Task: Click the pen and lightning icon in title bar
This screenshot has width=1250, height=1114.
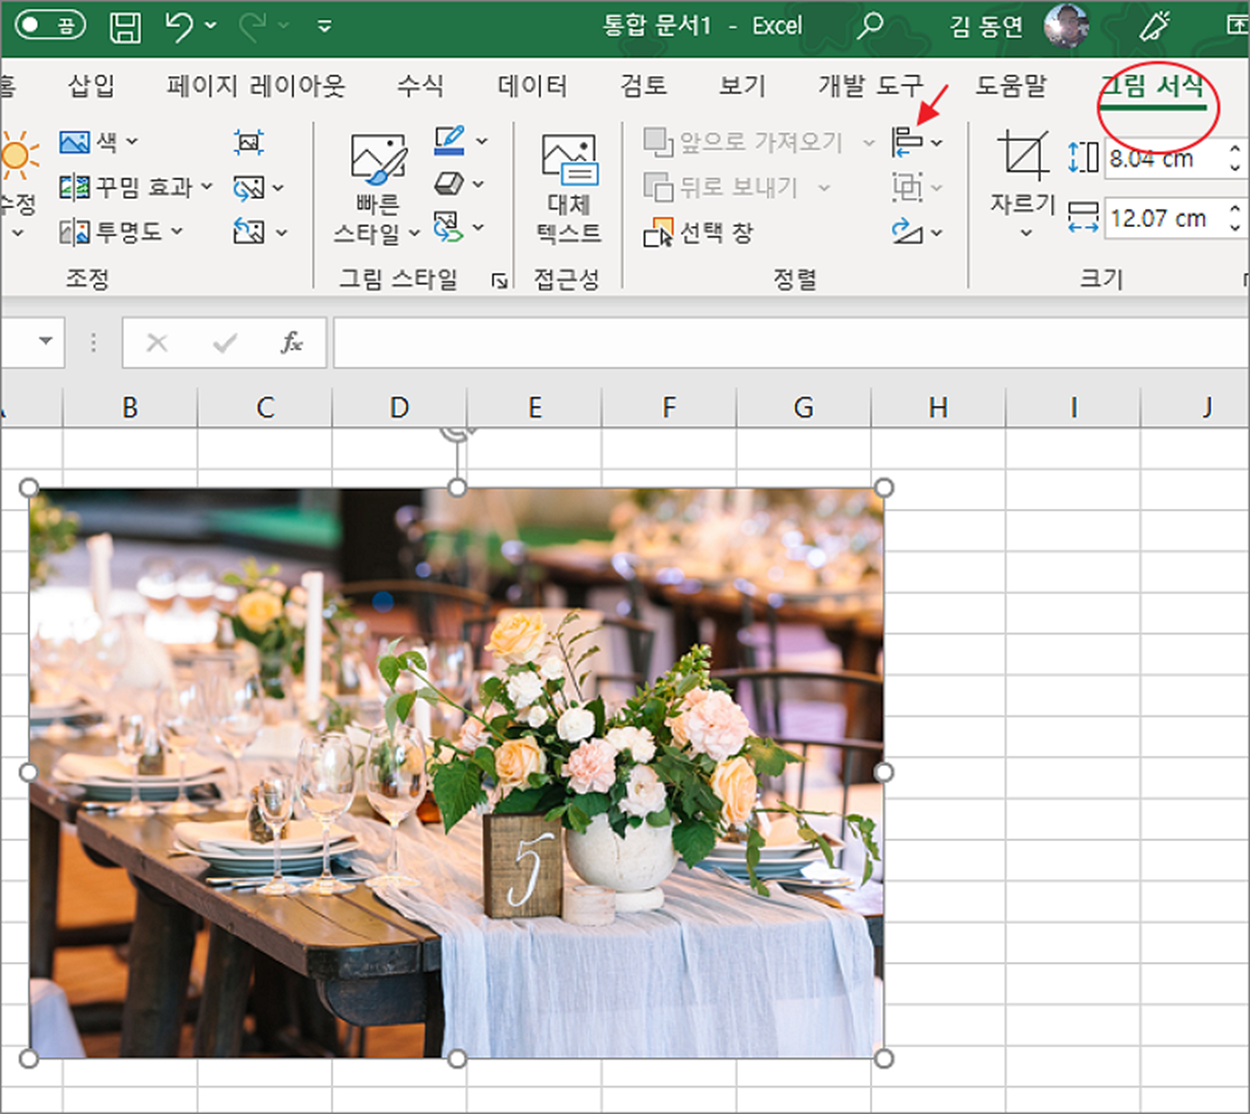Action: point(1156,25)
